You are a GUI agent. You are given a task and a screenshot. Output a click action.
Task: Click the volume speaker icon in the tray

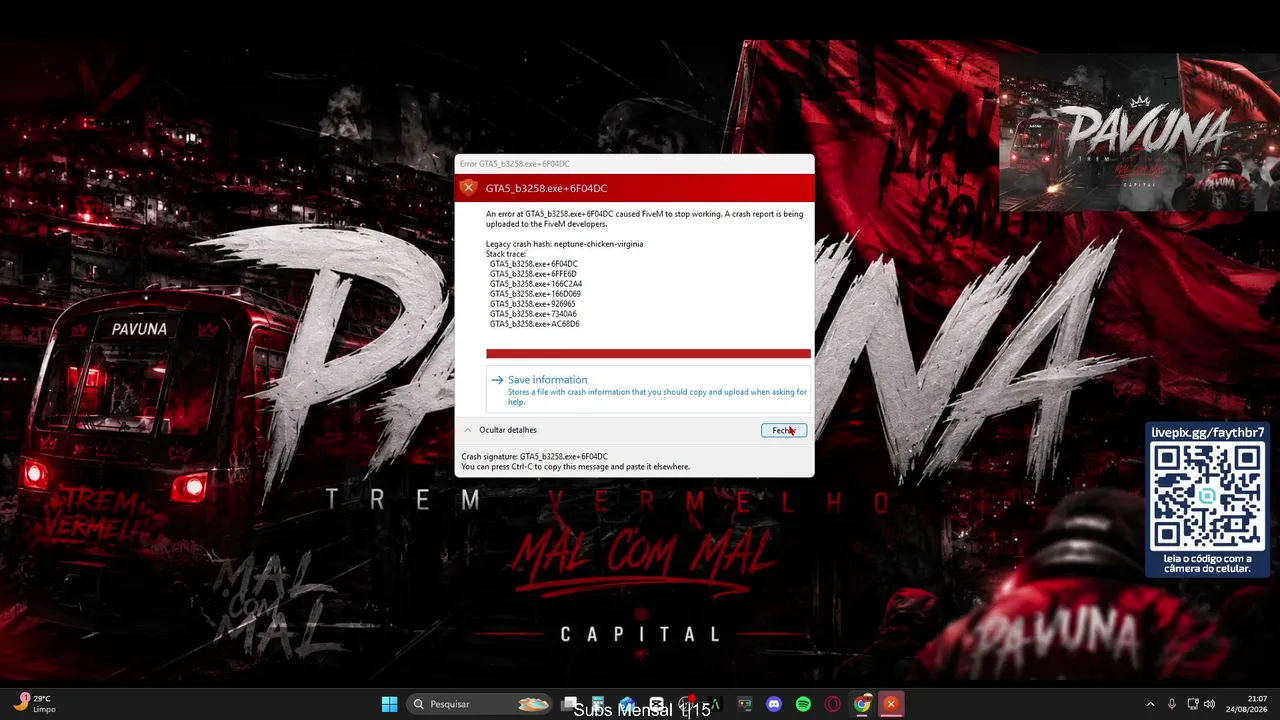(1209, 704)
